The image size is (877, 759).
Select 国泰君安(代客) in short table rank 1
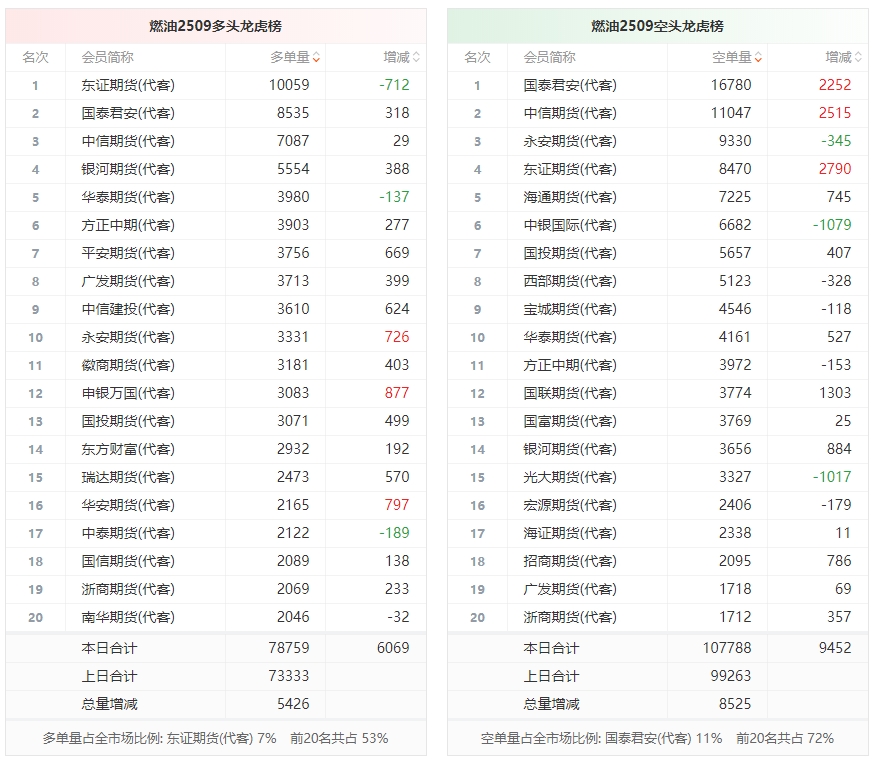point(570,85)
